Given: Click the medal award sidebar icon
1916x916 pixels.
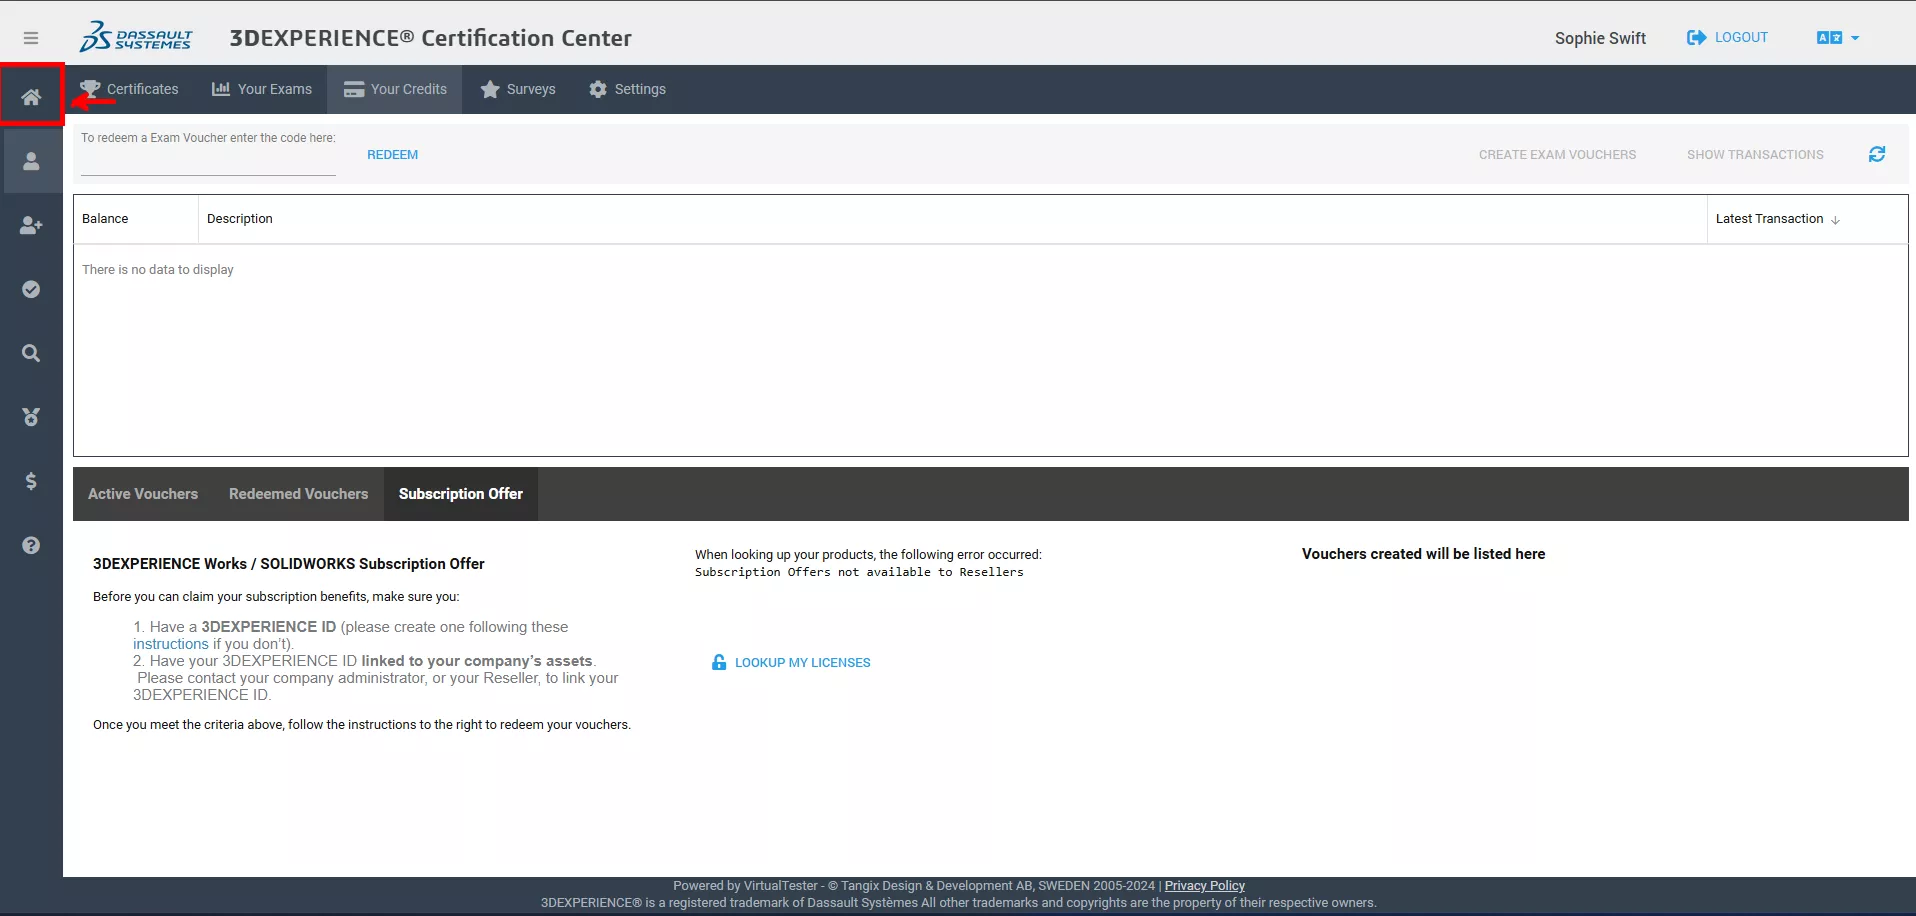Looking at the screenshot, I should [x=31, y=417].
